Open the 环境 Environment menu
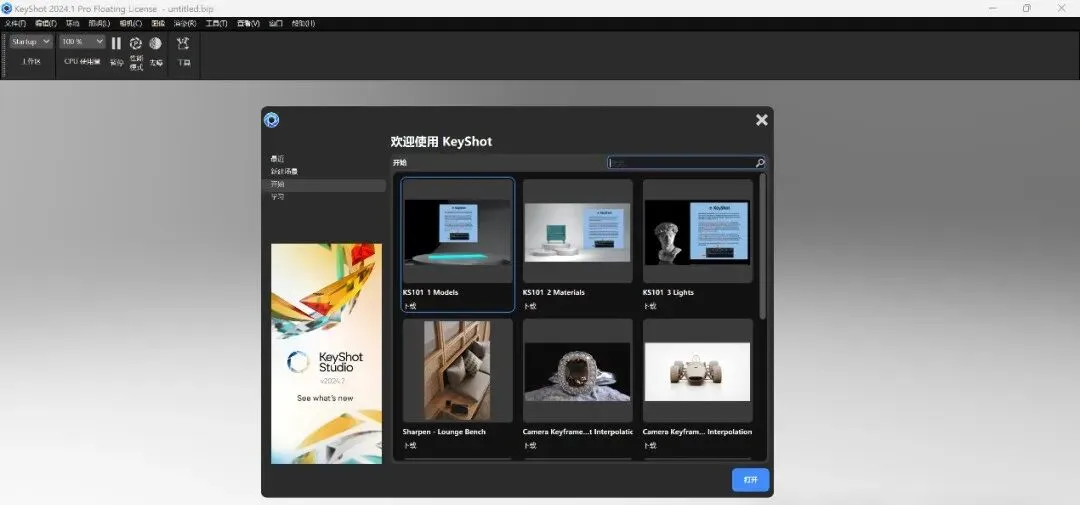 (x=72, y=23)
